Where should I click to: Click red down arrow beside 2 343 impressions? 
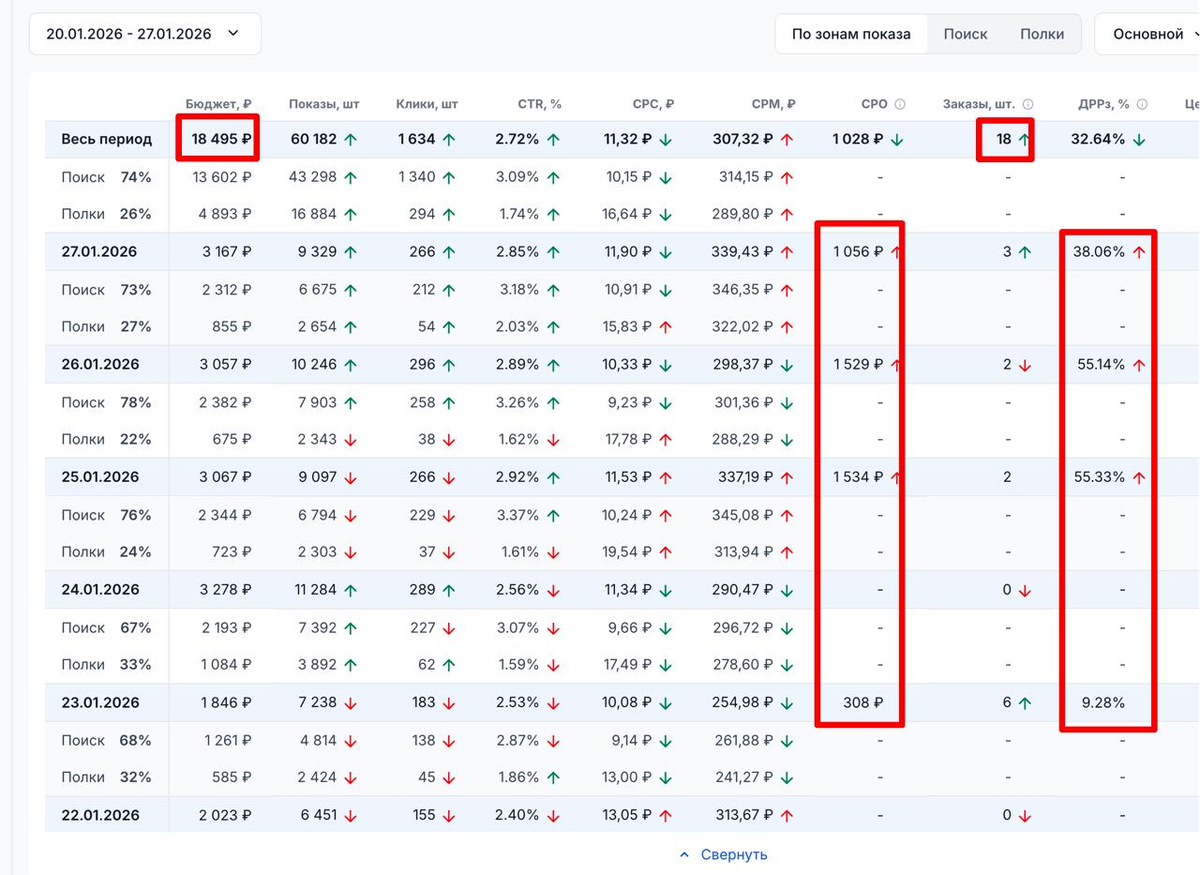pos(351,439)
